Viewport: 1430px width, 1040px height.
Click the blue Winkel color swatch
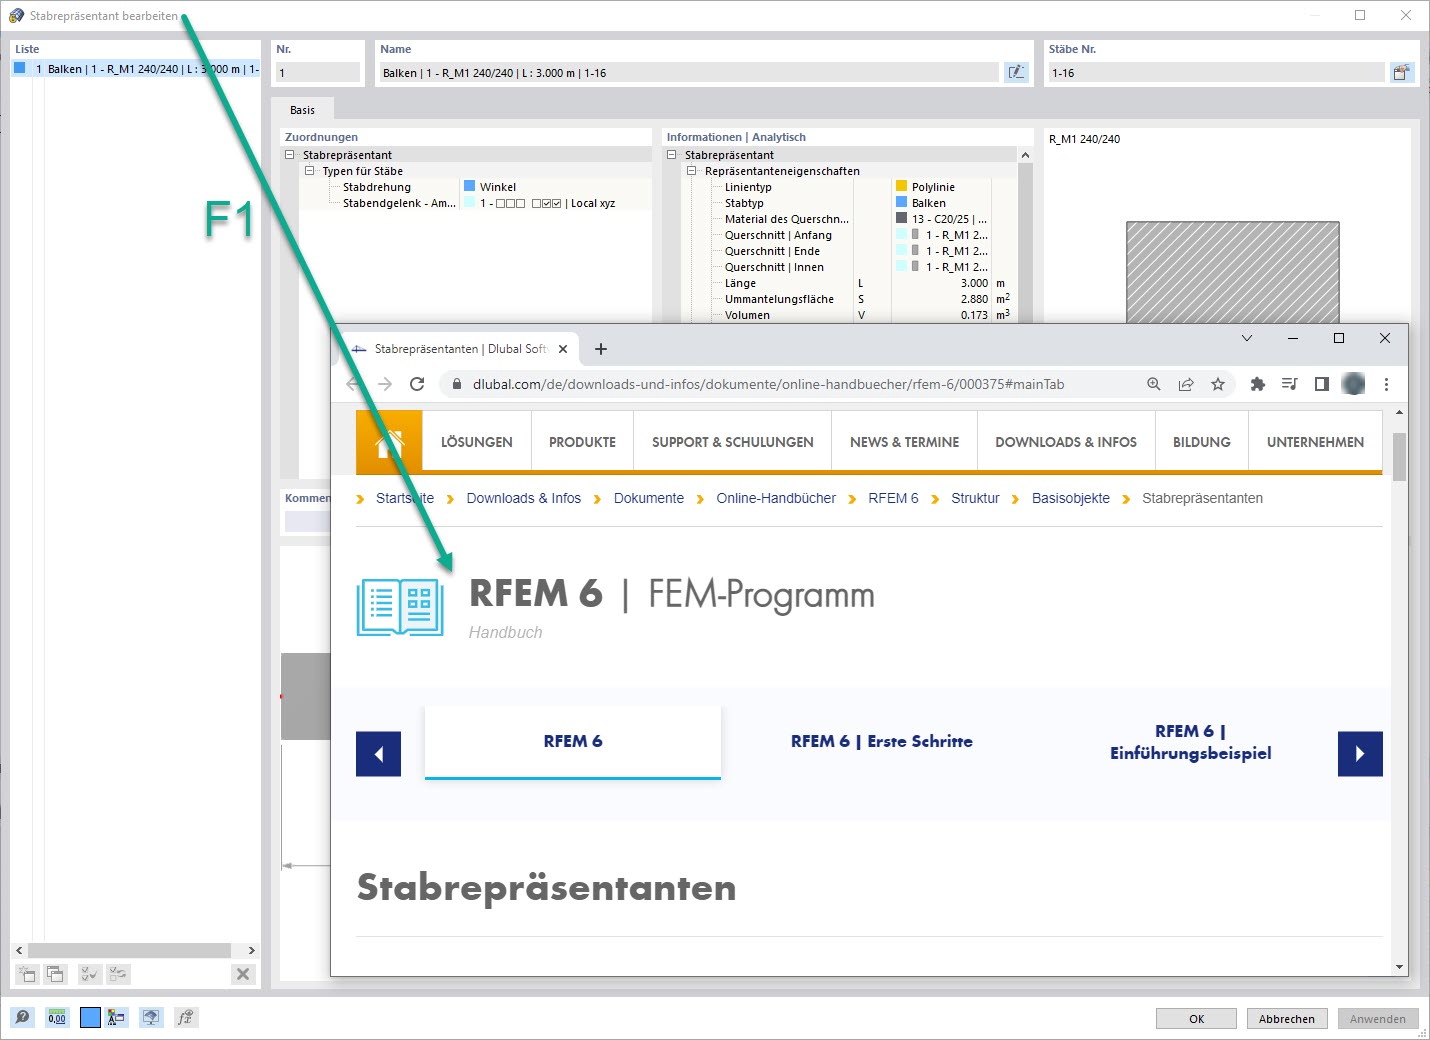pos(469,187)
